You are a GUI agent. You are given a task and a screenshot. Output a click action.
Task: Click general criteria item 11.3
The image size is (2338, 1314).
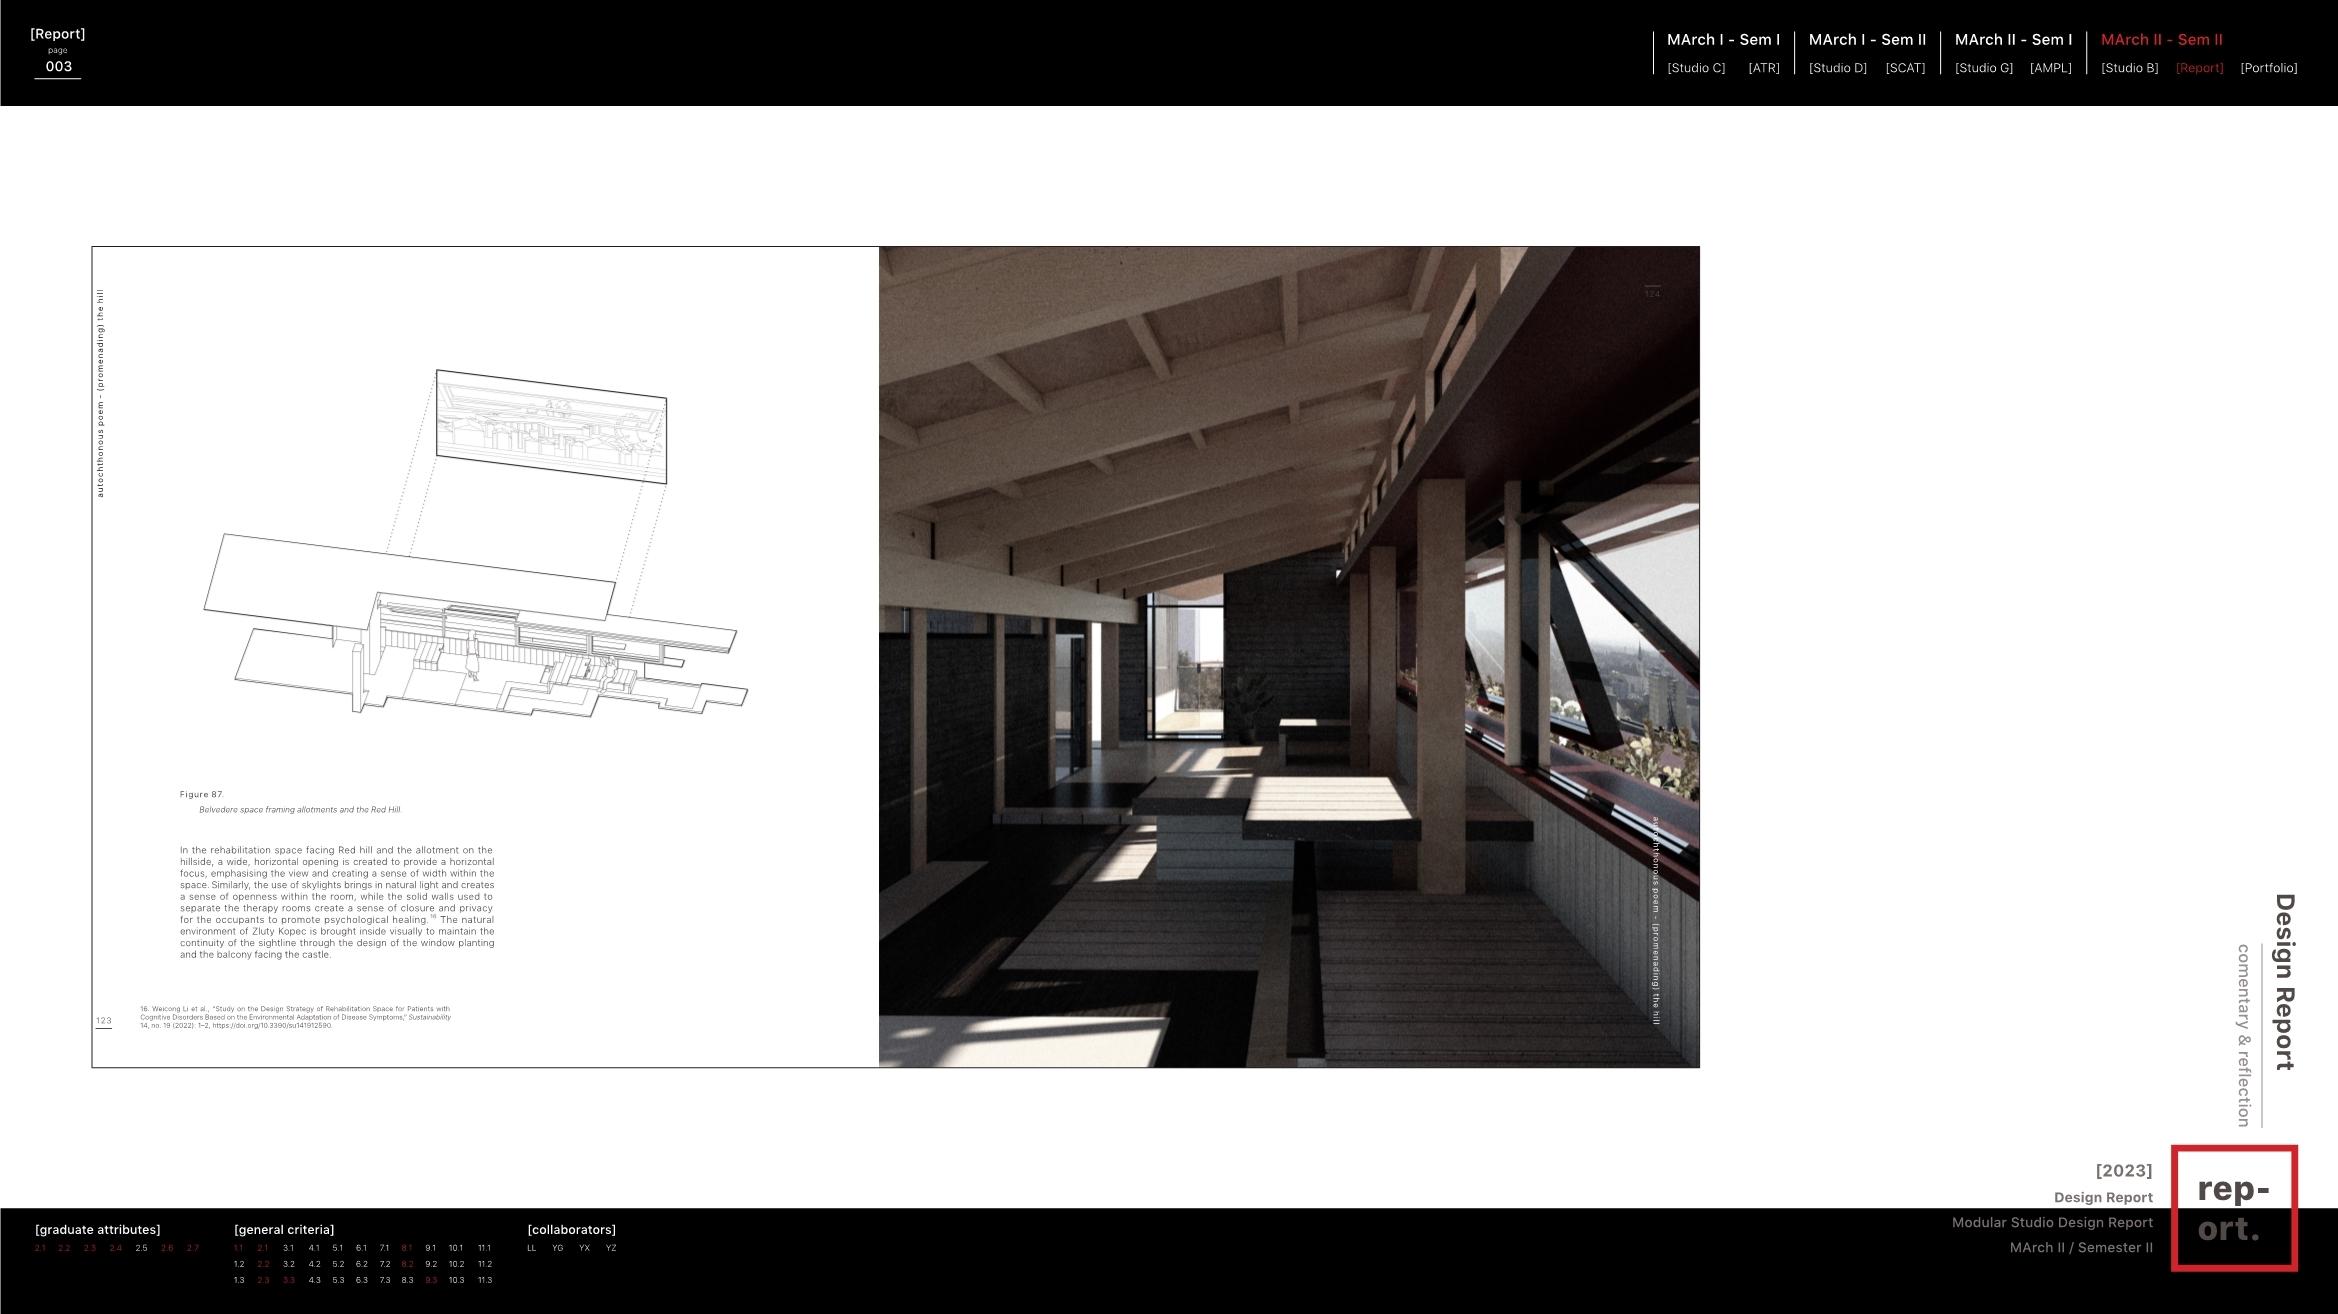484,1280
